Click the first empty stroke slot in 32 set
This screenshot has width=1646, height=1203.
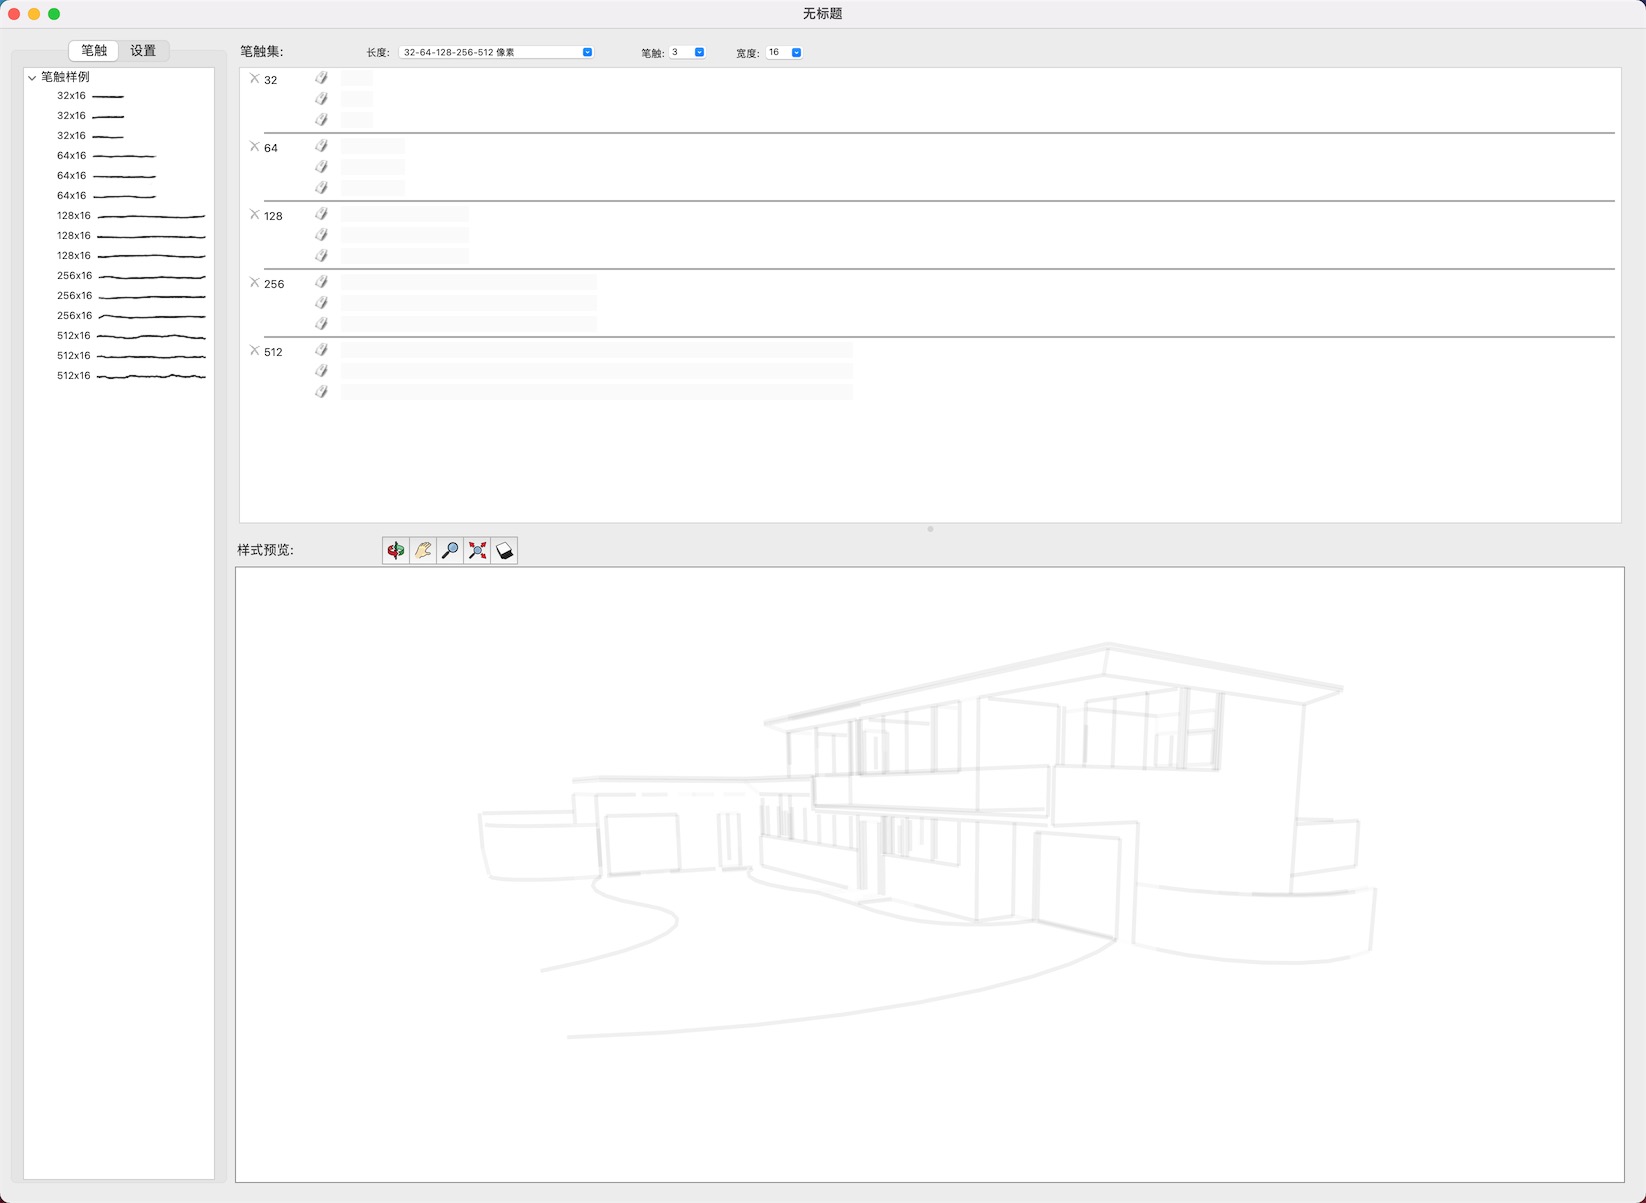(x=357, y=77)
